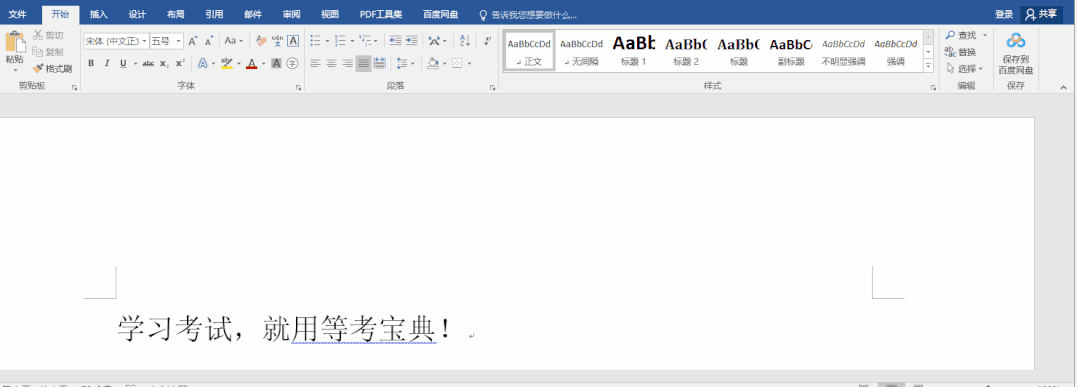The image size is (1077, 387).
Task: Click the Chinese layout (wide A) icon
Action: (x=433, y=41)
